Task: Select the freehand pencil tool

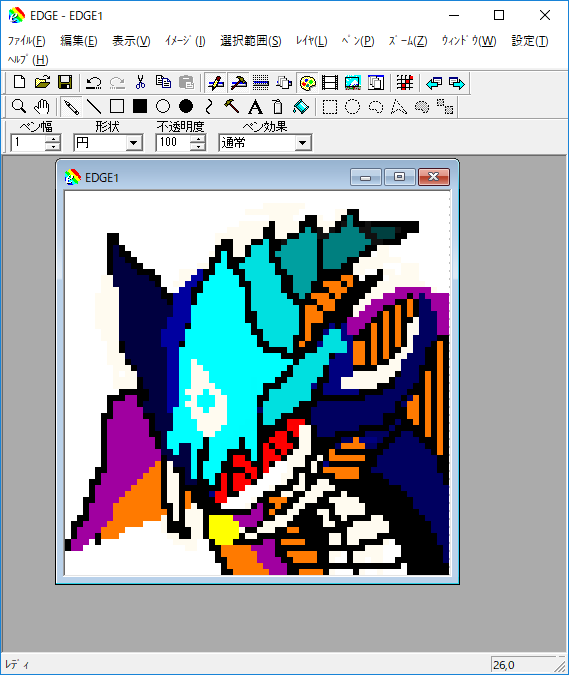Action: (71, 106)
